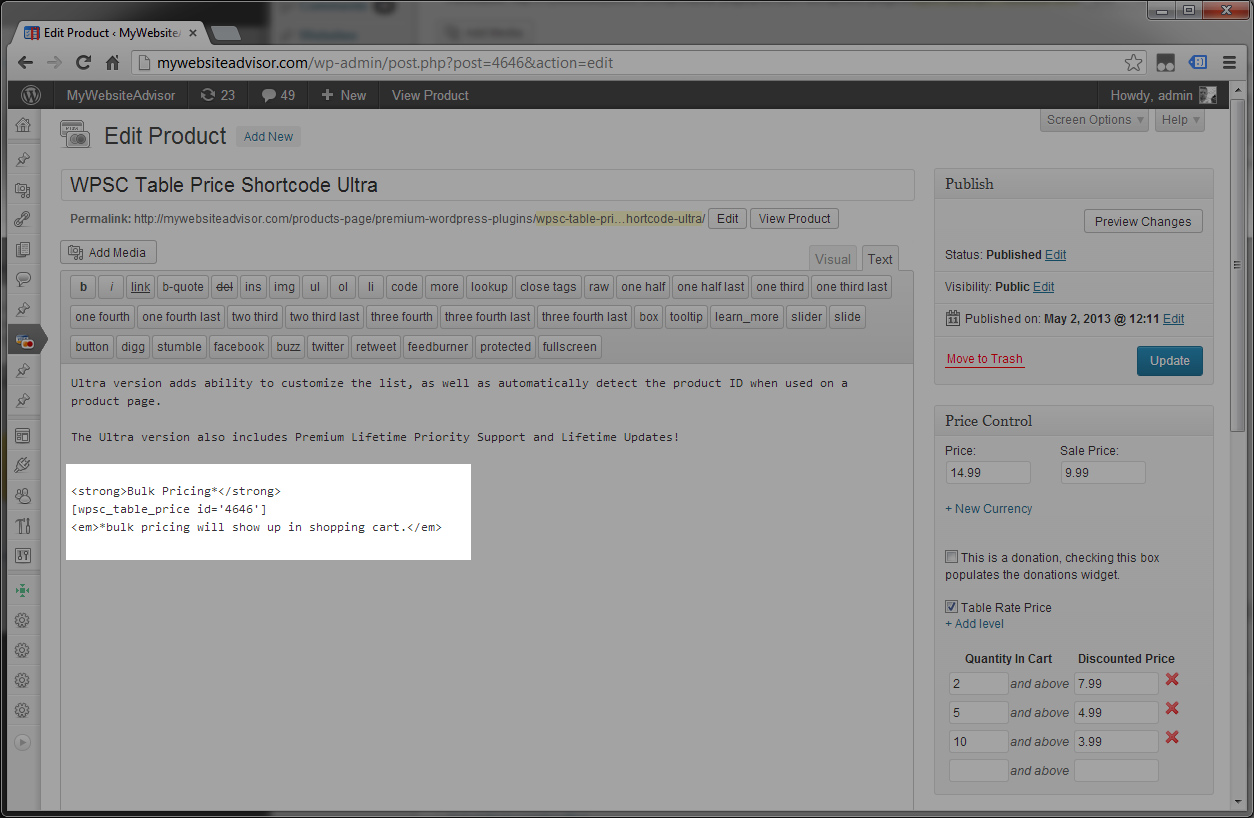This screenshot has width=1254, height=818.
Task: Click the close tags quicktag button
Action: click(x=548, y=287)
